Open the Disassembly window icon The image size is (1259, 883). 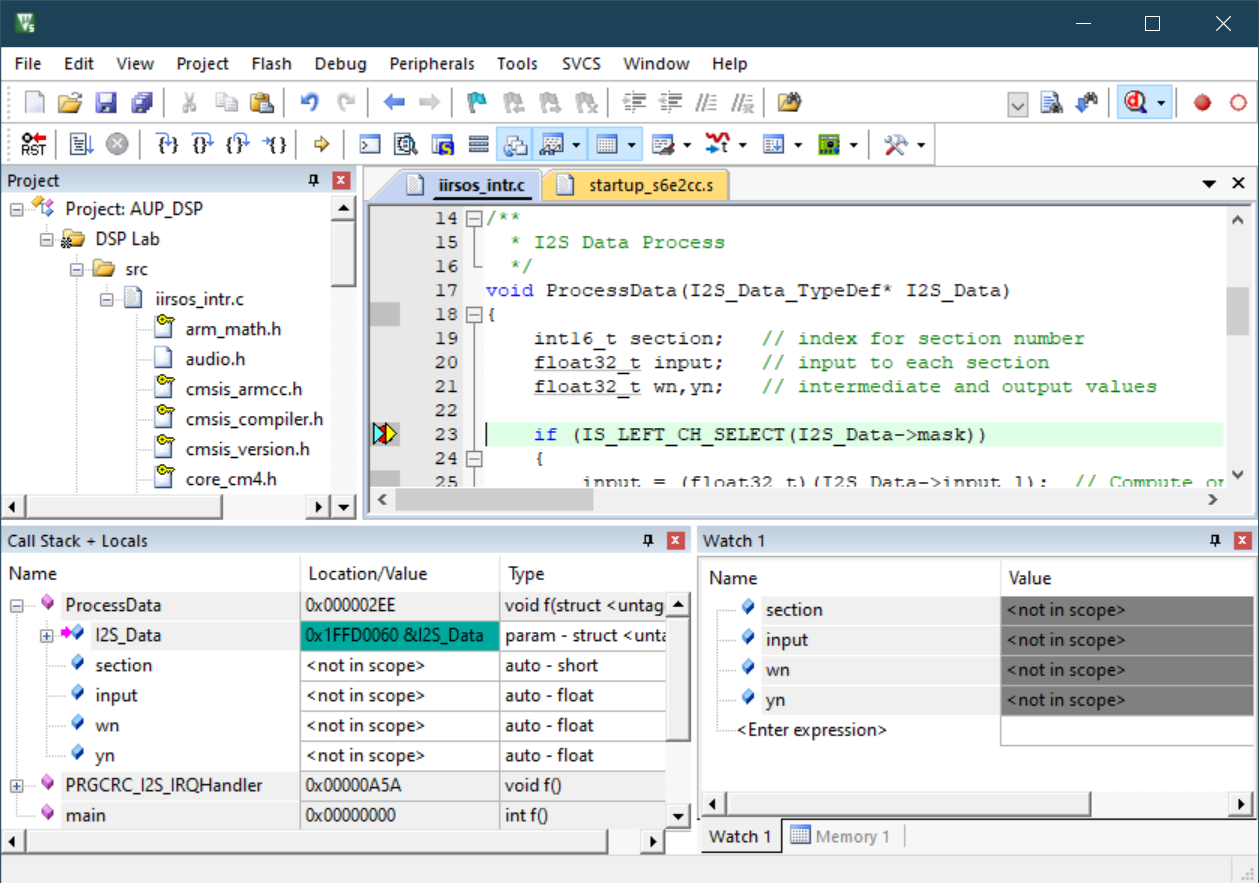coord(405,145)
